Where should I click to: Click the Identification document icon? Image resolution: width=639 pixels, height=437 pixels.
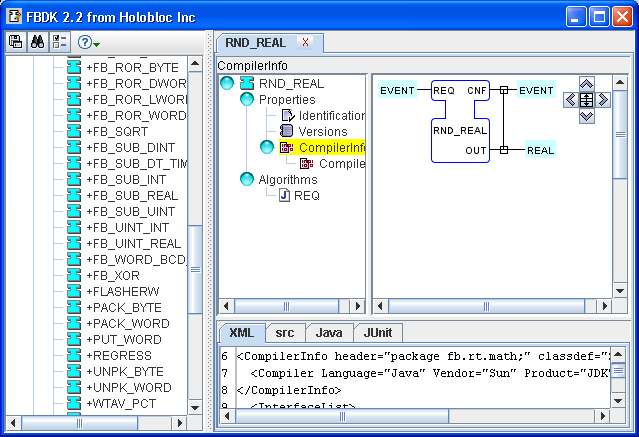pyautogui.click(x=288, y=115)
